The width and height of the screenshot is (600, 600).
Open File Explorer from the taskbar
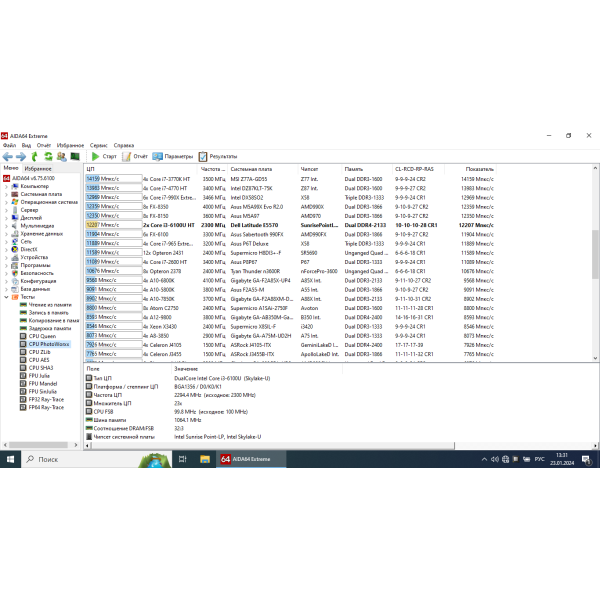pyautogui.click(x=205, y=459)
